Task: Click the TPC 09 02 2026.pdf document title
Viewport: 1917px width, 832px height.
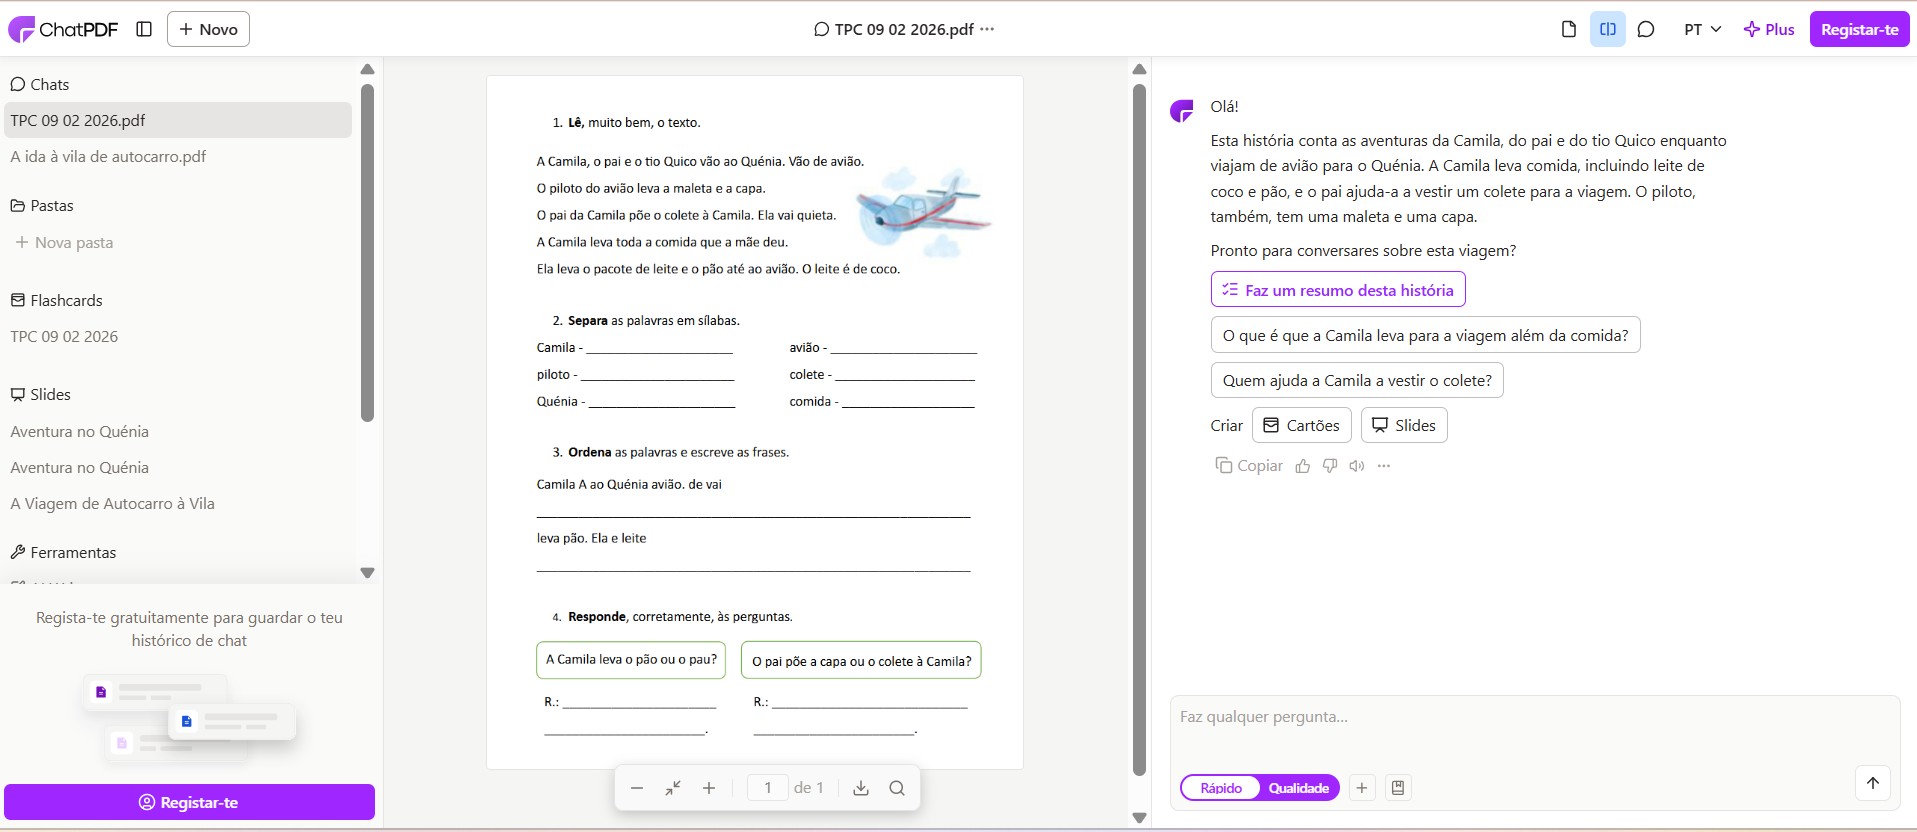Action: tap(904, 29)
